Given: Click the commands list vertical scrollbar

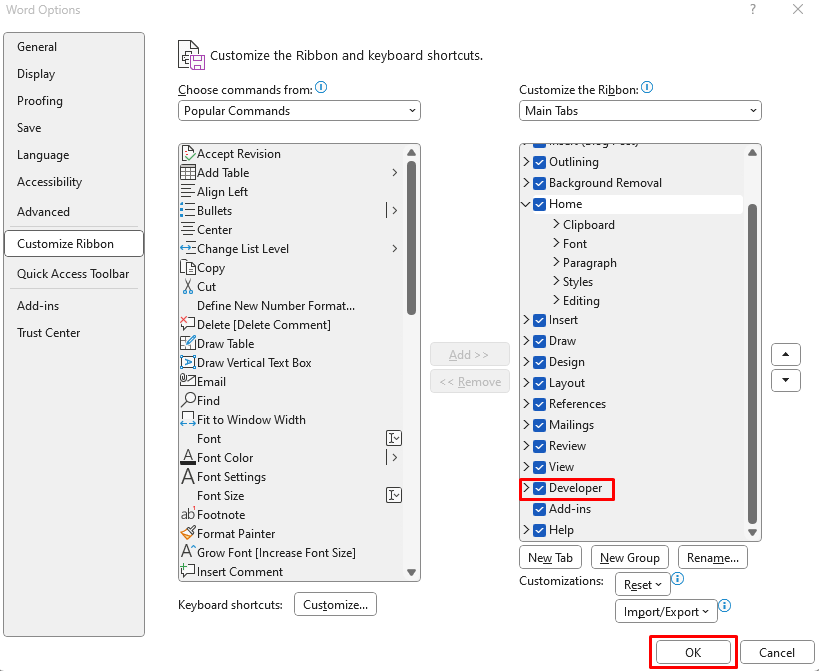Looking at the screenshot, I should point(411,238).
